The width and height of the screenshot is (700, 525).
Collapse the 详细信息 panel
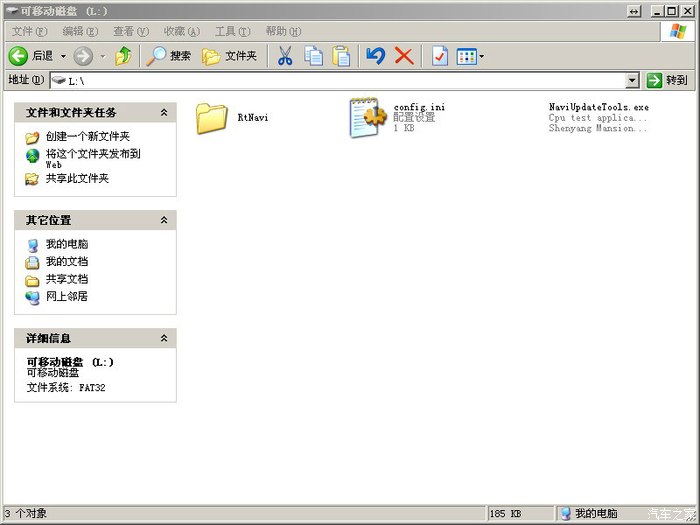(164, 339)
